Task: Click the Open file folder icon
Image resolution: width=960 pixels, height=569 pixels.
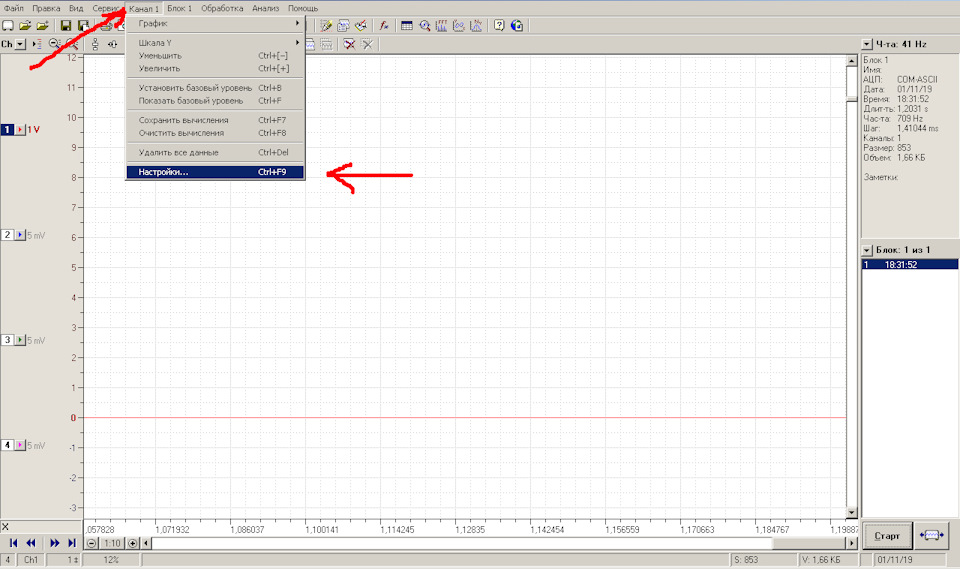Action: [25, 25]
